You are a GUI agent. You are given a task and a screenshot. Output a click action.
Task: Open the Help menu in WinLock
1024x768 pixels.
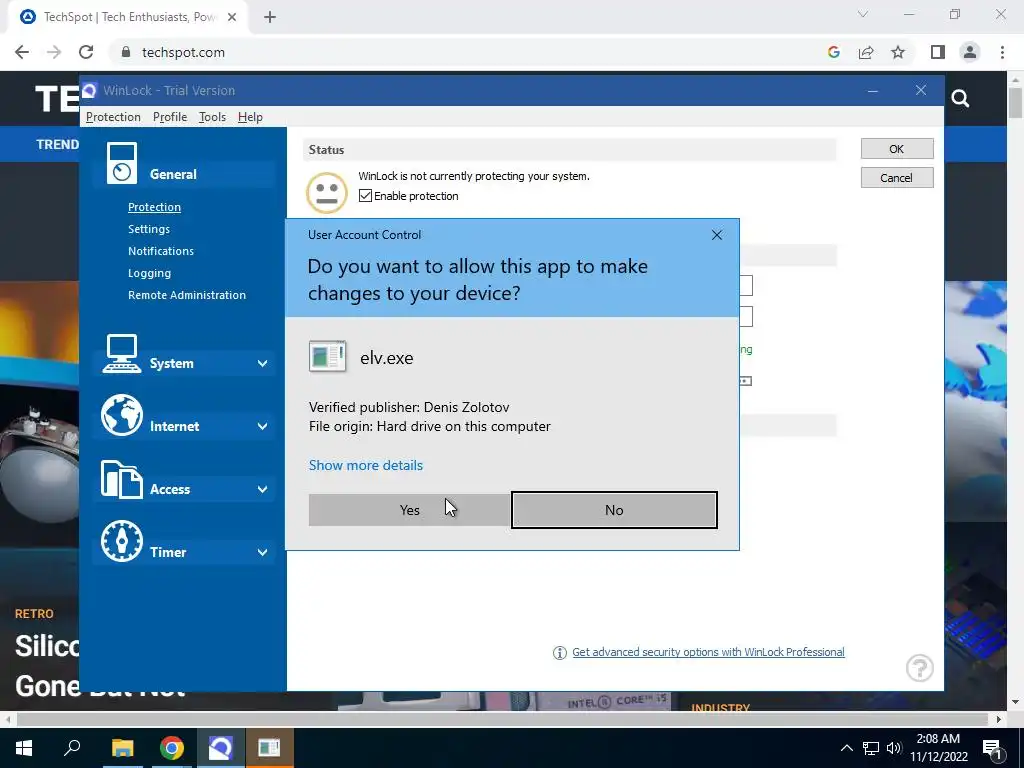(x=250, y=117)
